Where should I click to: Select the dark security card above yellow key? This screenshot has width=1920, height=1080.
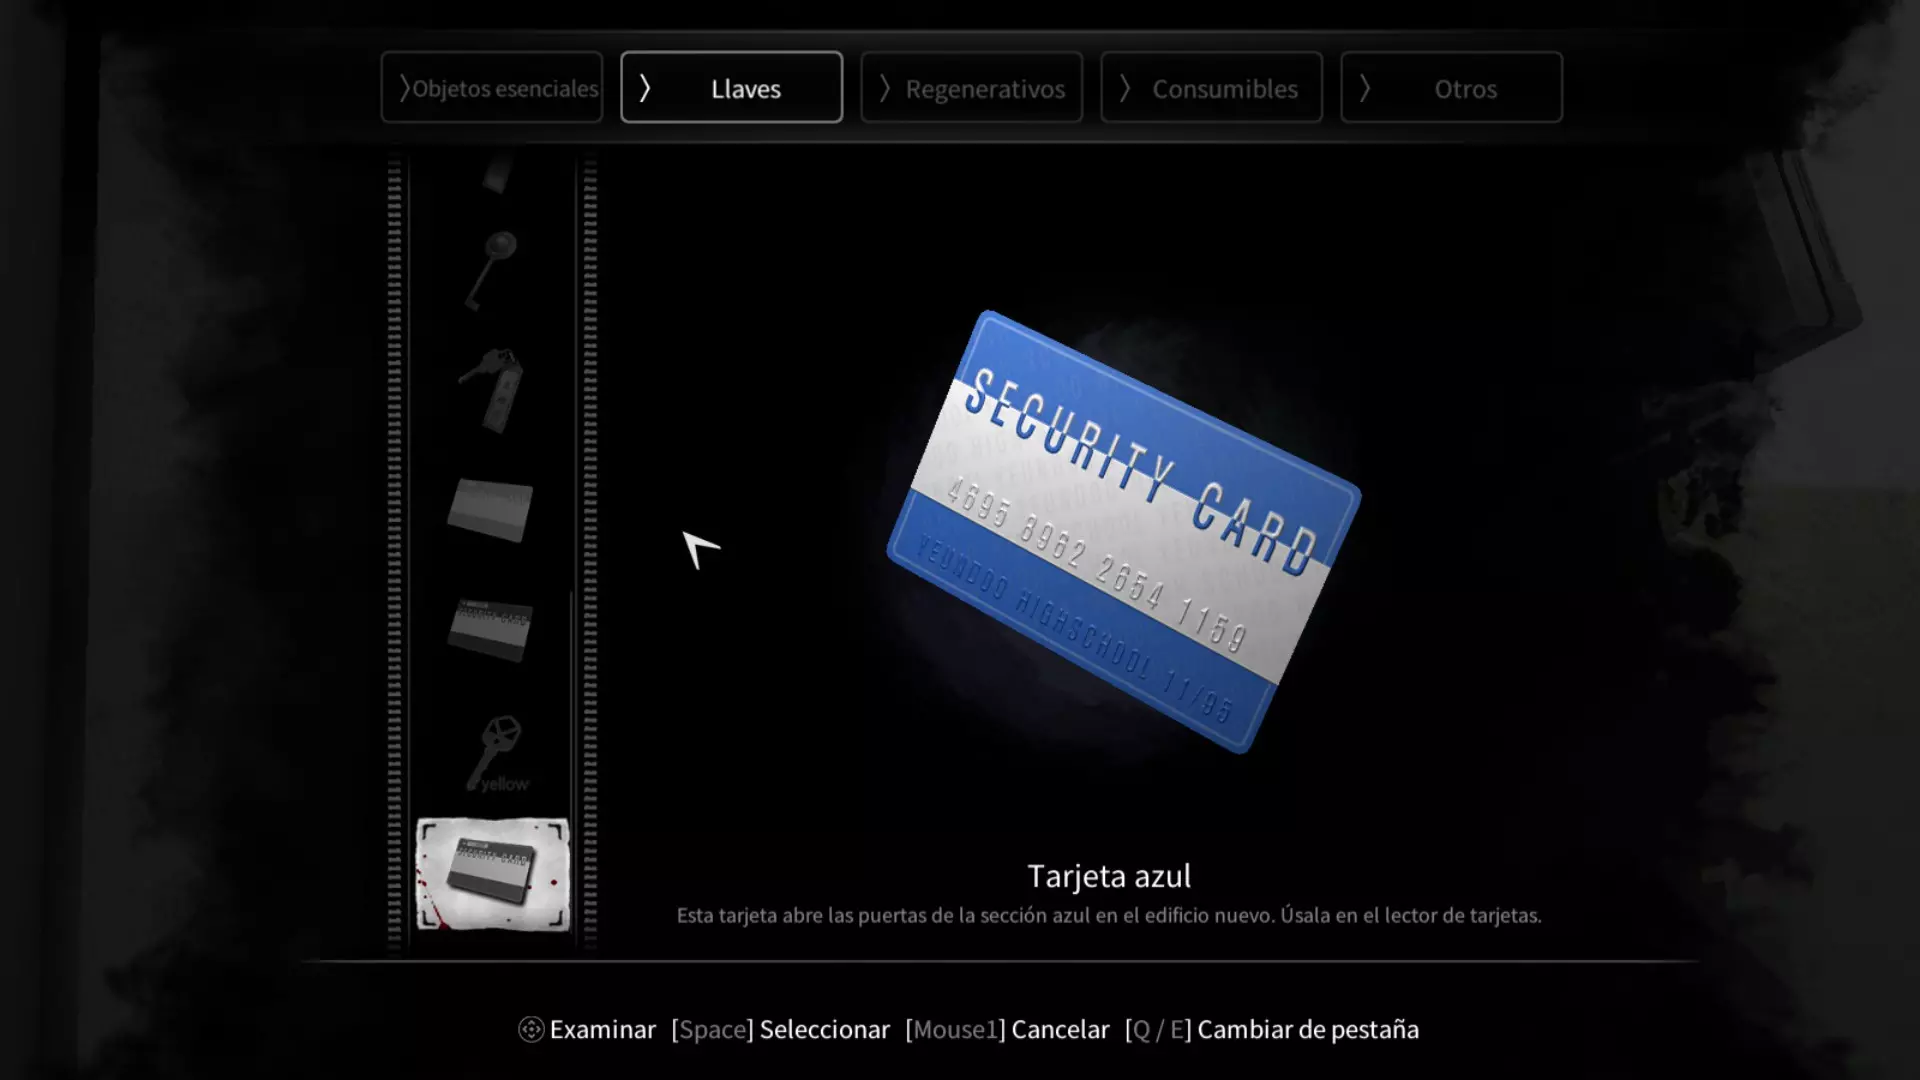tap(490, 630)
